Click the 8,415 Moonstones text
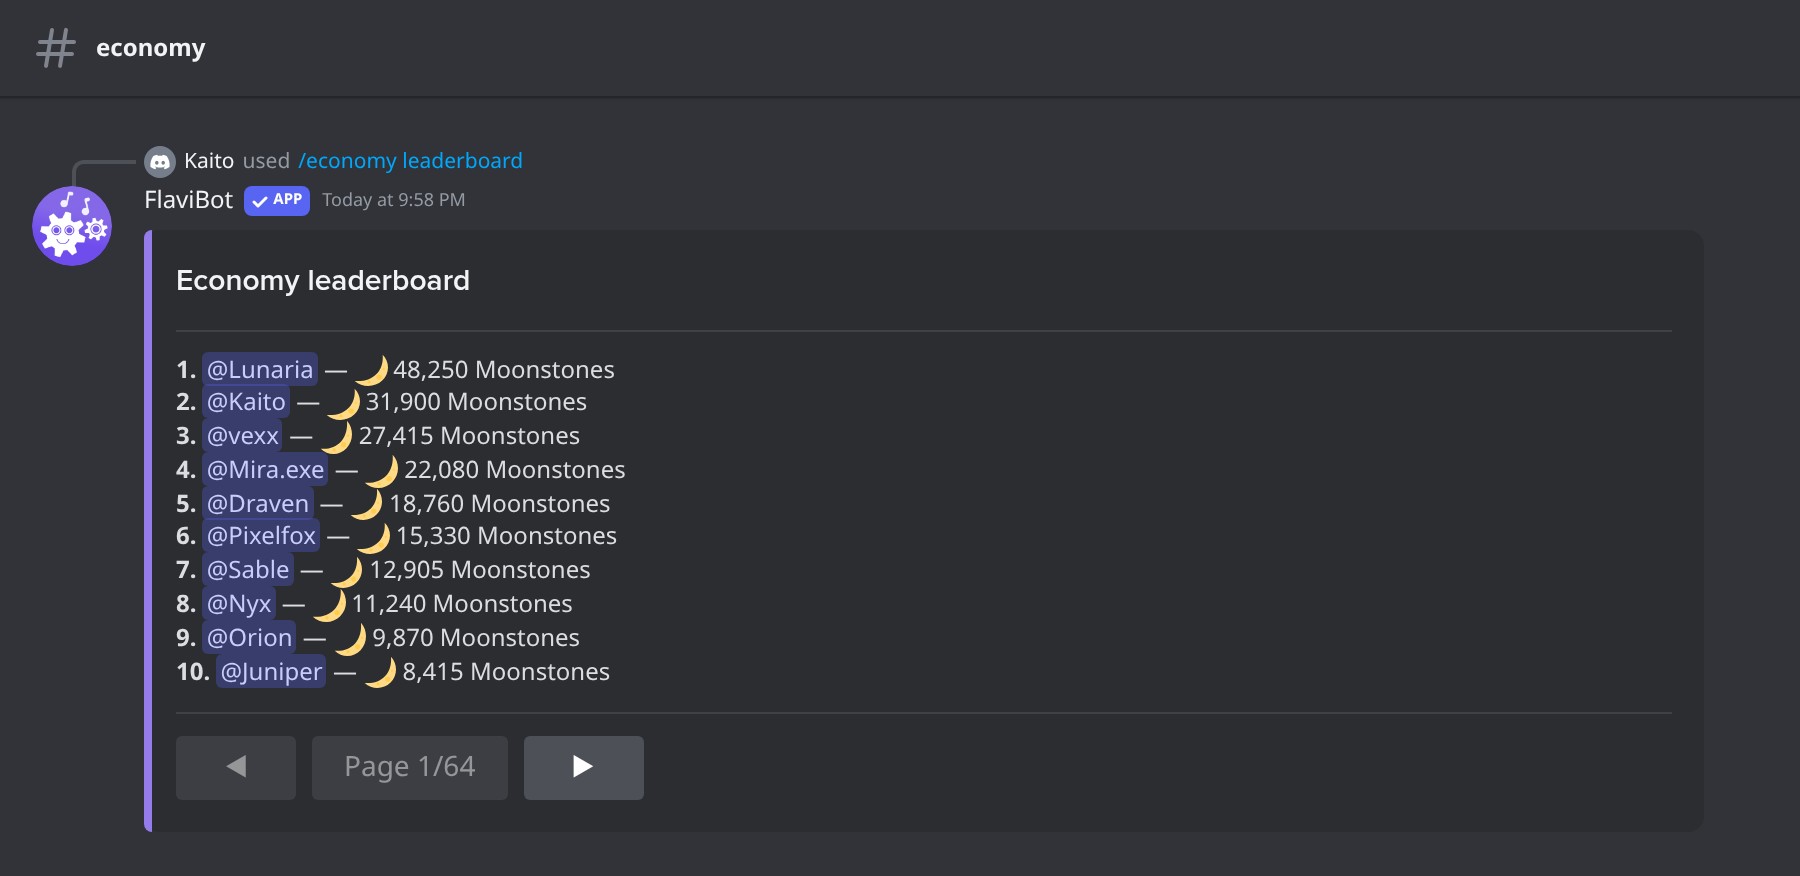1800x876 pixels. (506, 672)
